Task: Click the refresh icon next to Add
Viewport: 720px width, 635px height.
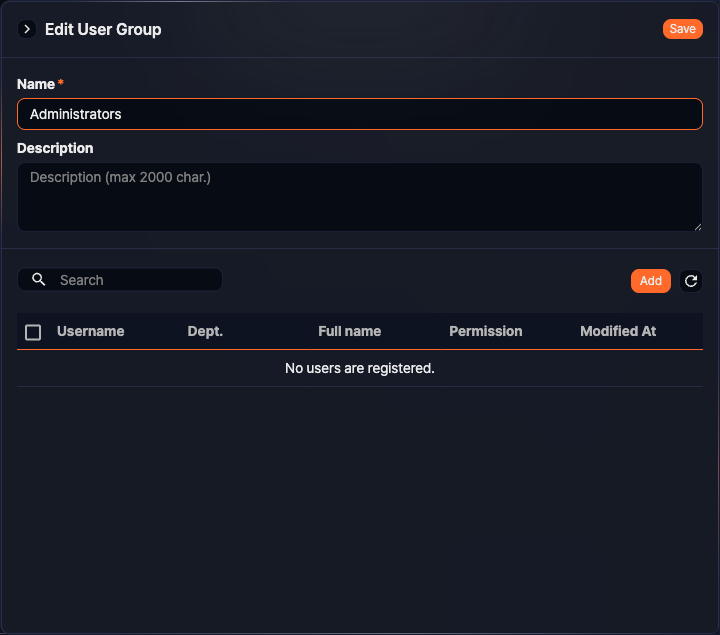Action: [x=691, y=281]
